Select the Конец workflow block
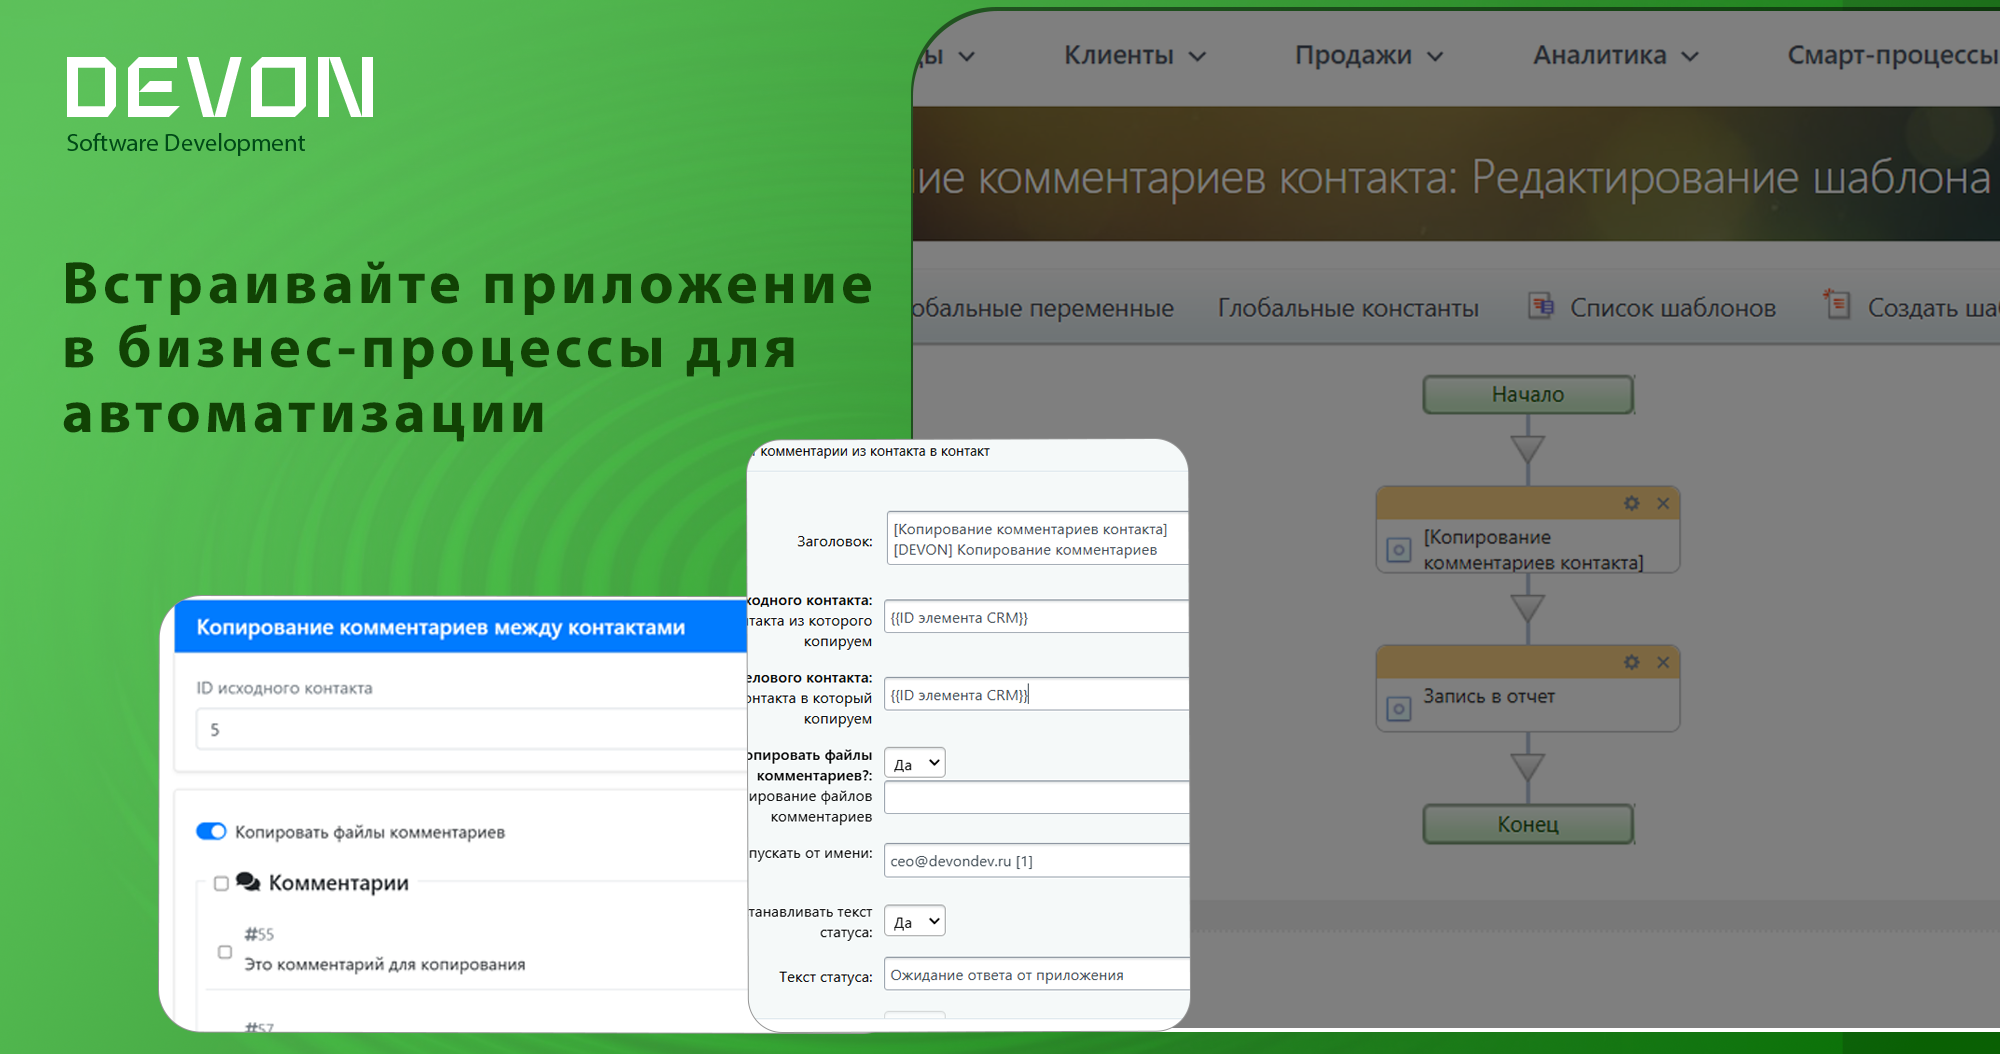 [1528, 824]
